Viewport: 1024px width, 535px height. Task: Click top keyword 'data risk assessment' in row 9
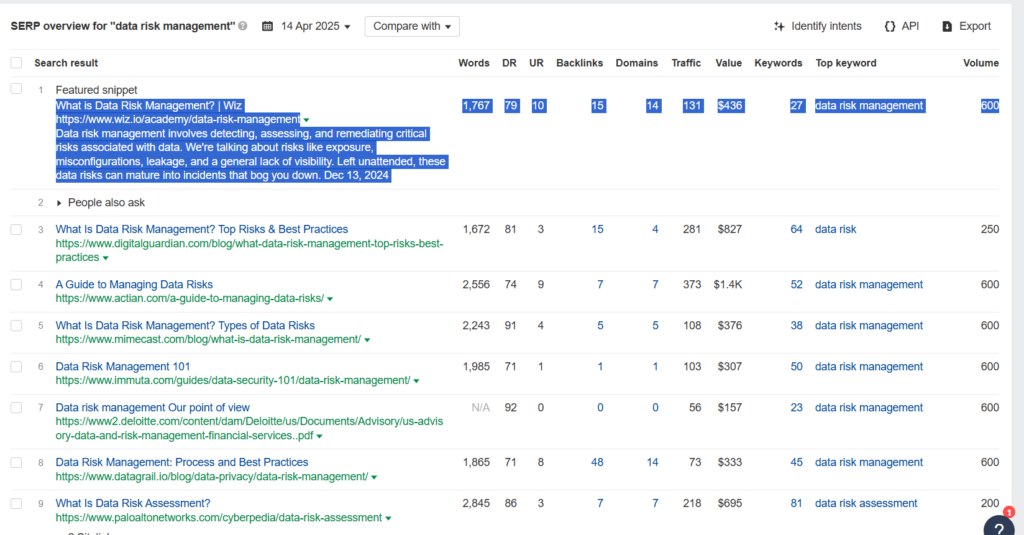[866, 504]
